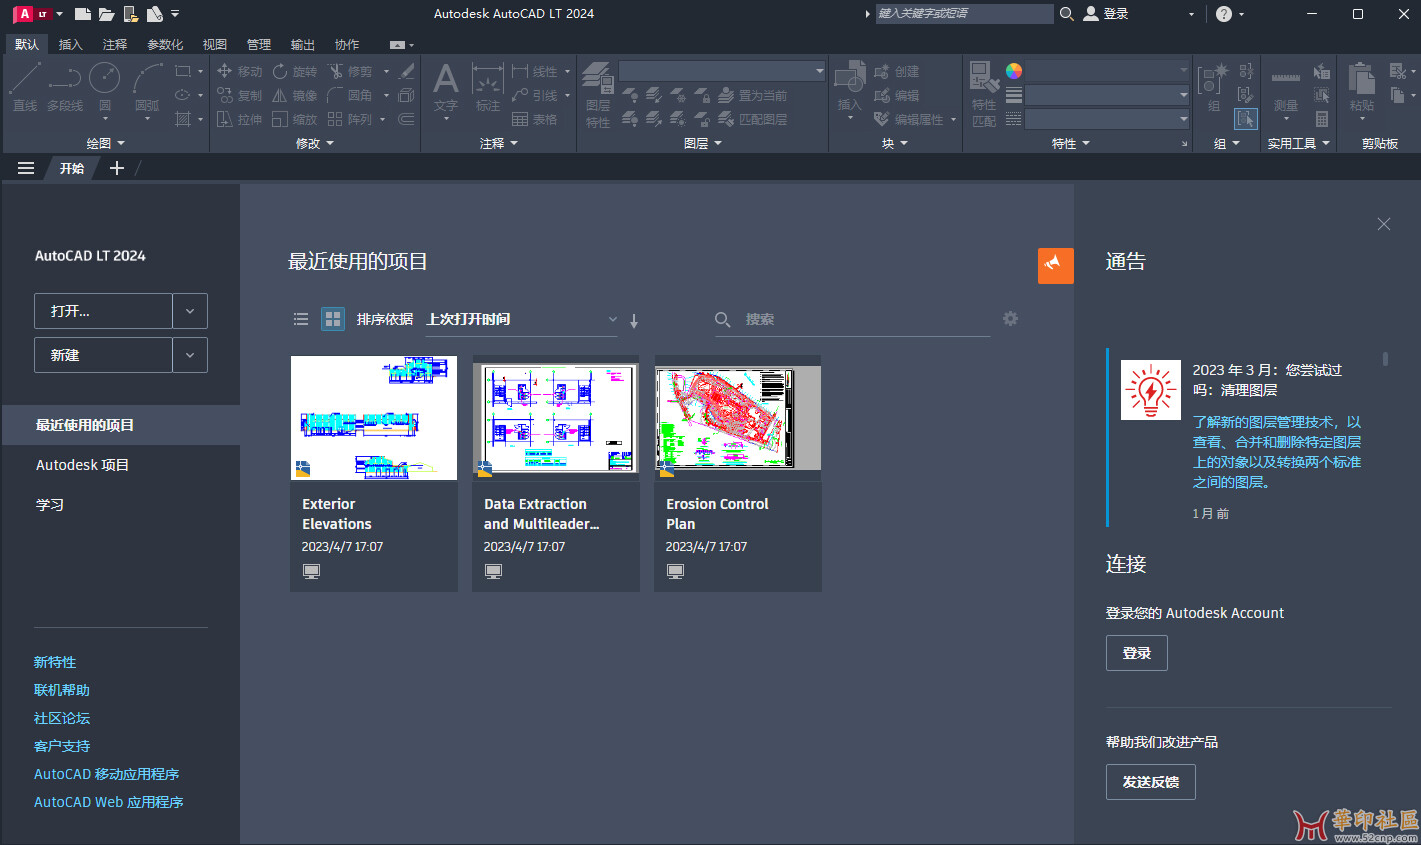Open the layer name combo box
Screen dimensions: 1421x845
pyautogui.click(x=722, y=71)
